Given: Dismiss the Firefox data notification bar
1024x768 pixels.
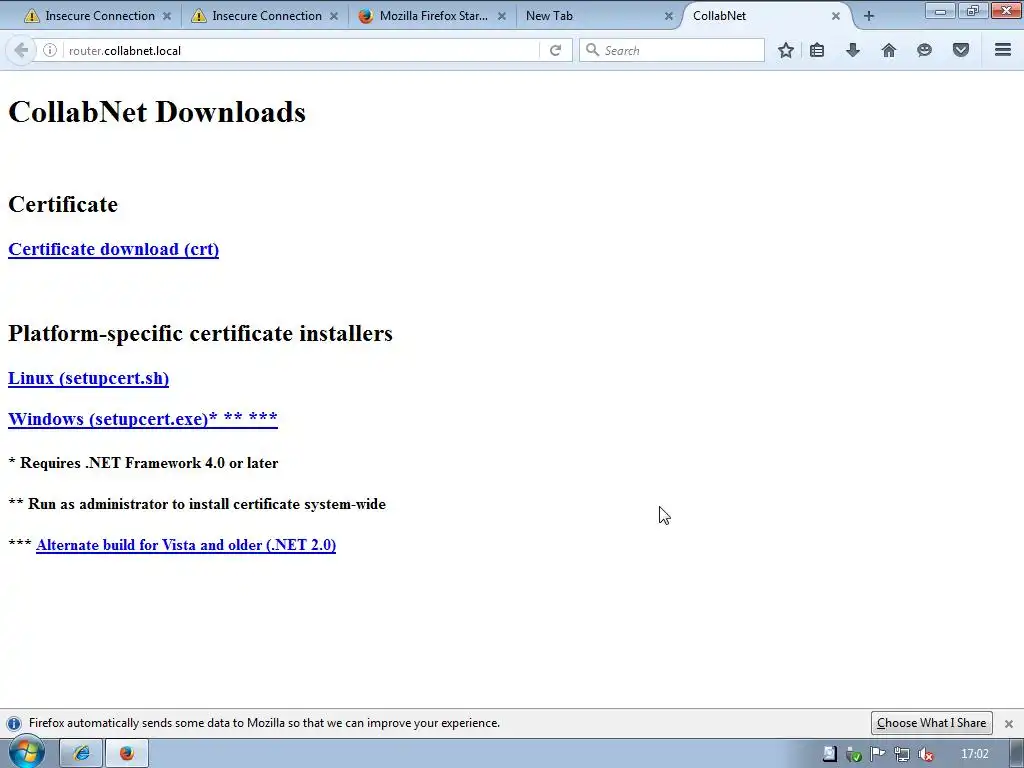Looking at the screenshot, I should click(1008, 724).
